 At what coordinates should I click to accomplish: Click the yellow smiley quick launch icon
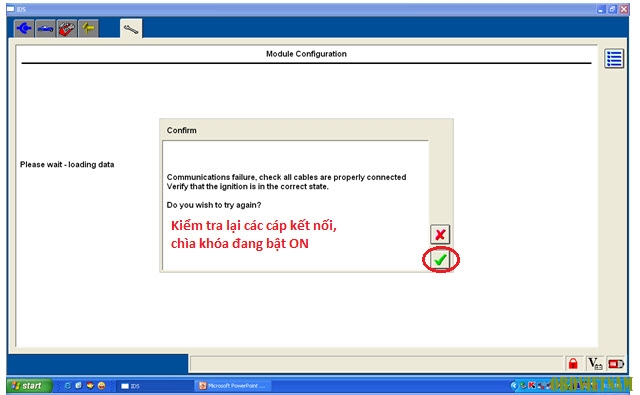coord(102,385)
